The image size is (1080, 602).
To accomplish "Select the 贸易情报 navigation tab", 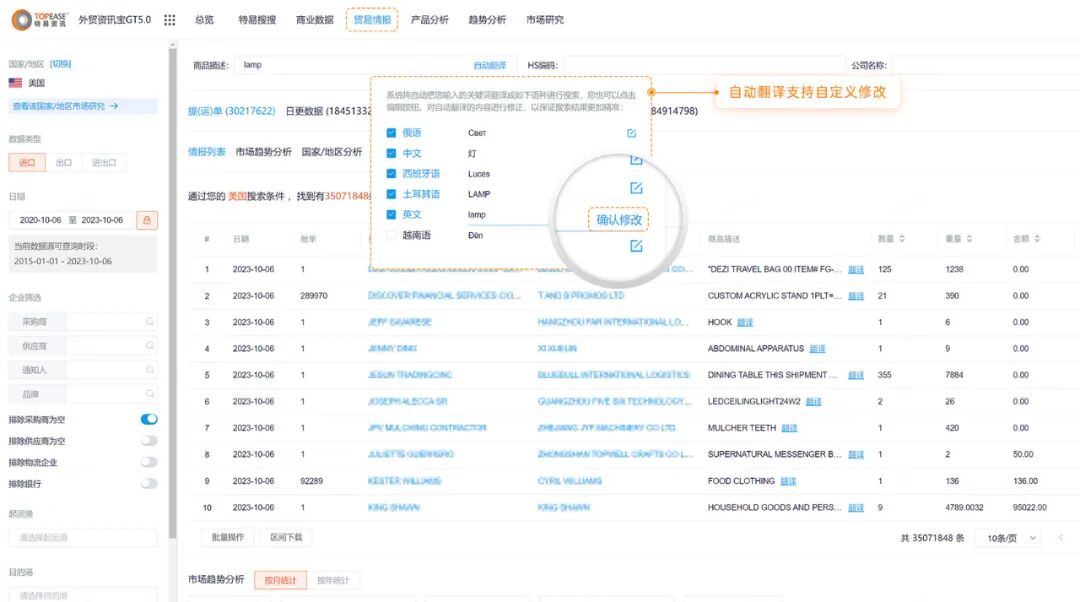I will [372, 20].
